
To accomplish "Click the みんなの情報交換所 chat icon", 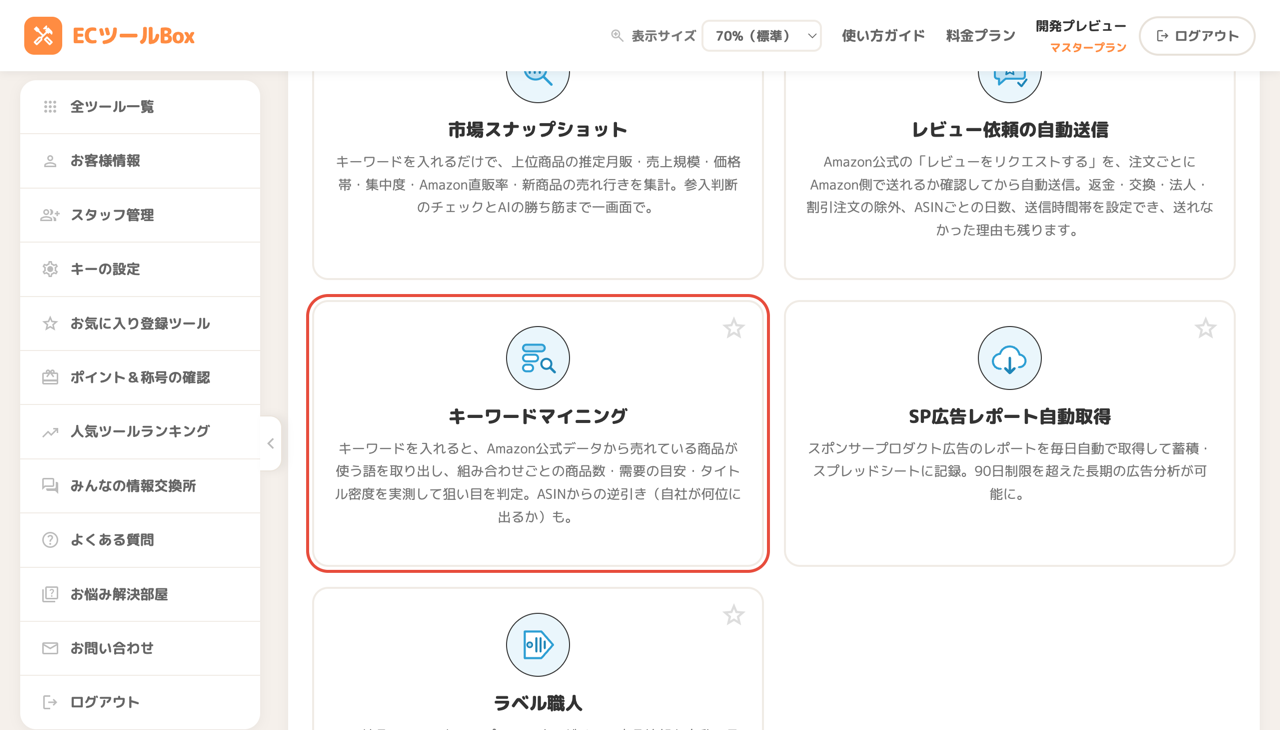I will click(x=50, y=486).
